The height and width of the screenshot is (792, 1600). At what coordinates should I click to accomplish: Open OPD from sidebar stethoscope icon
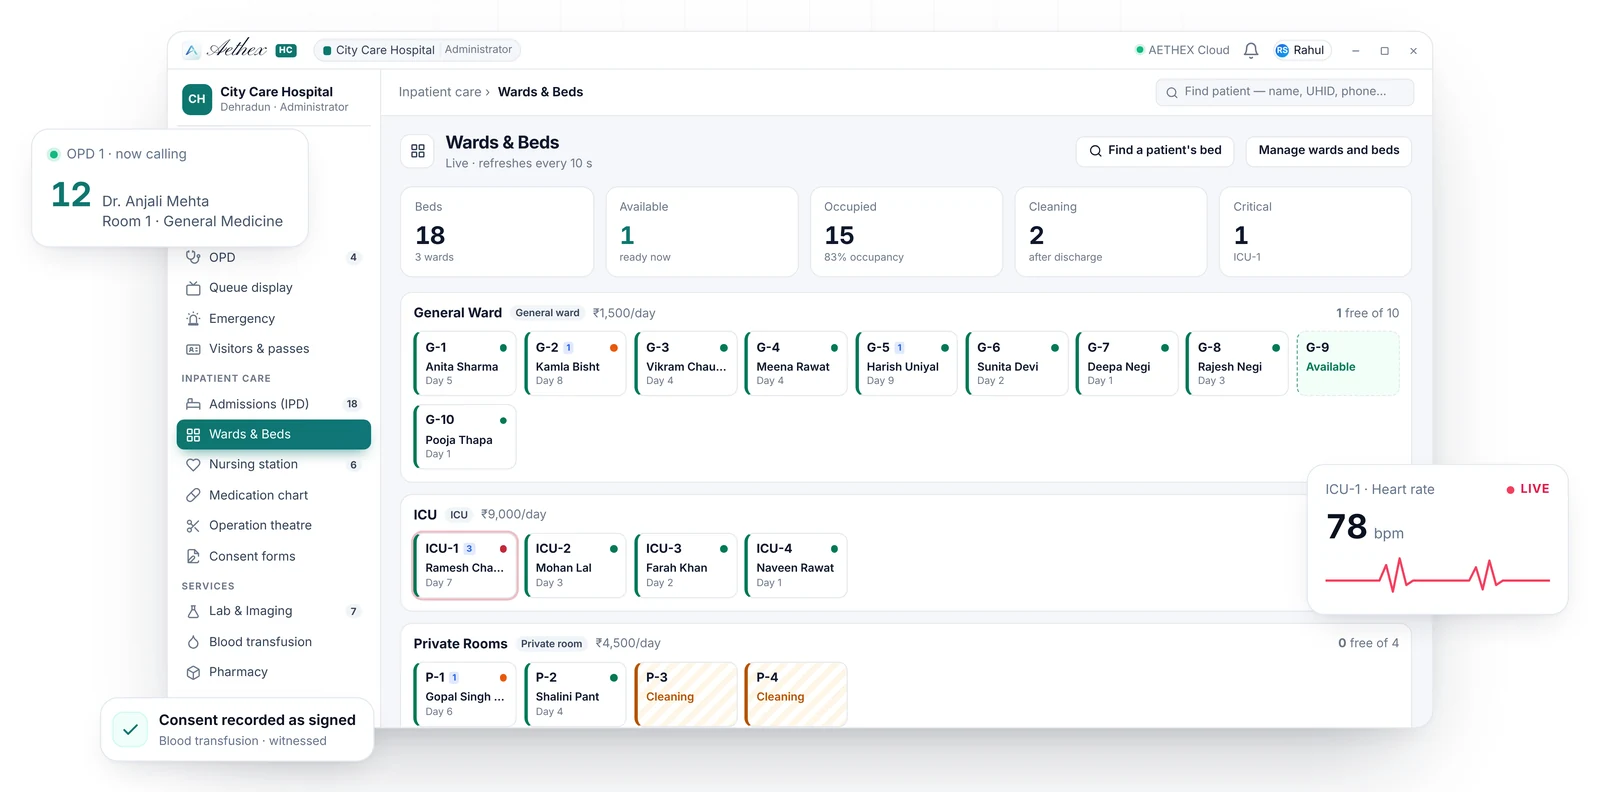193,257
